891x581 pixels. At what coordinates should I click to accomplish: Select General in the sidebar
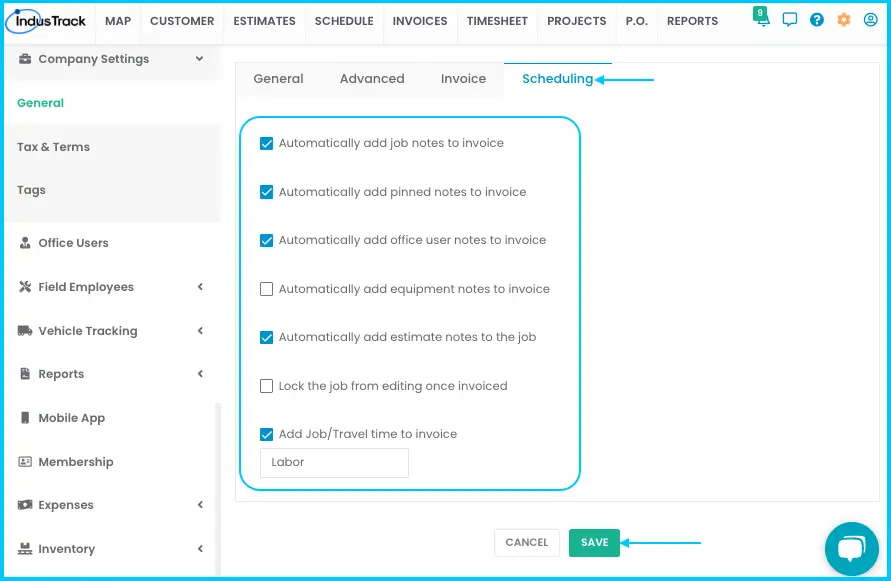(40, 103)
